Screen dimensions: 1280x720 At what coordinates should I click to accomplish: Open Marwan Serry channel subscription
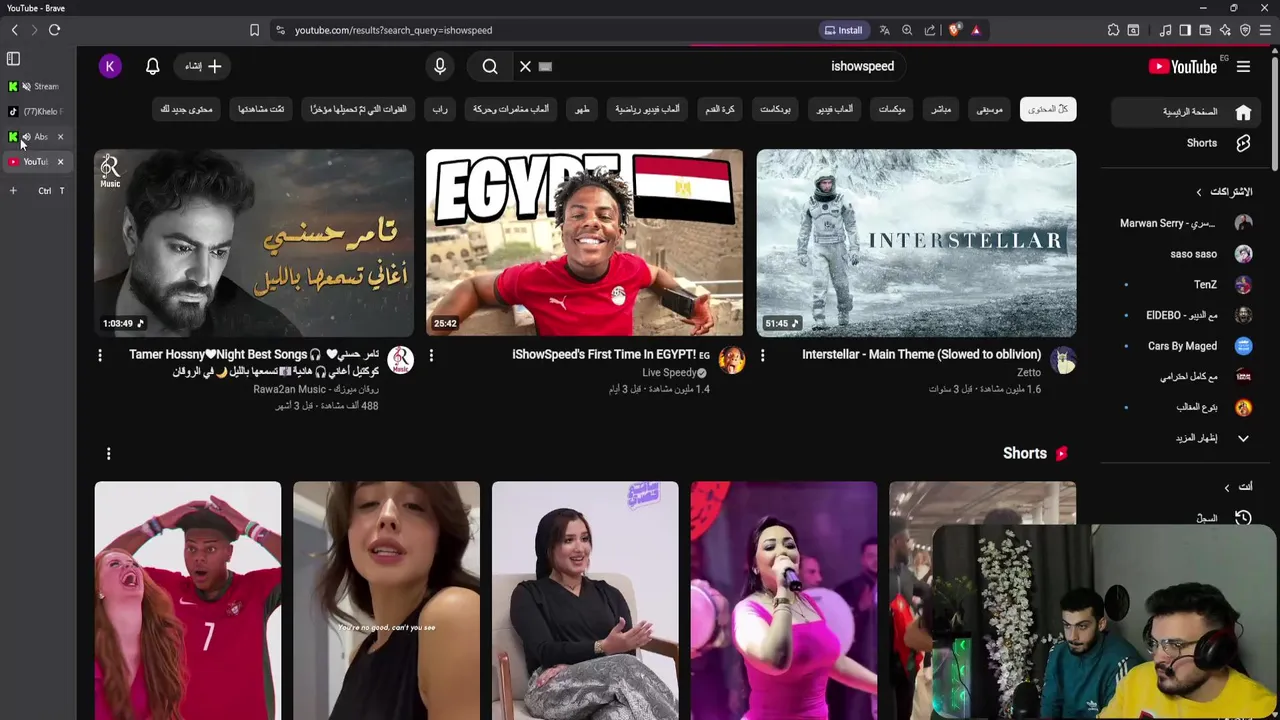(1186, 223)
